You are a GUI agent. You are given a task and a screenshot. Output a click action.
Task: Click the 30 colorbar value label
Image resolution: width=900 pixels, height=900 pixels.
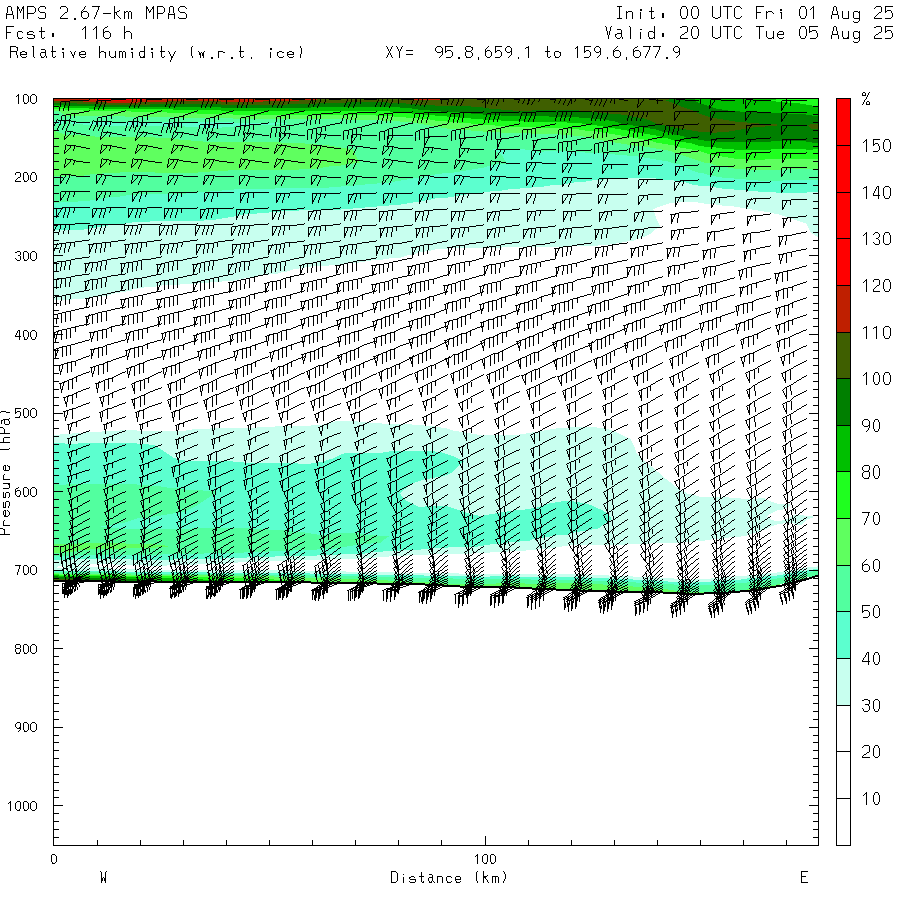click(x=871, y=705)
